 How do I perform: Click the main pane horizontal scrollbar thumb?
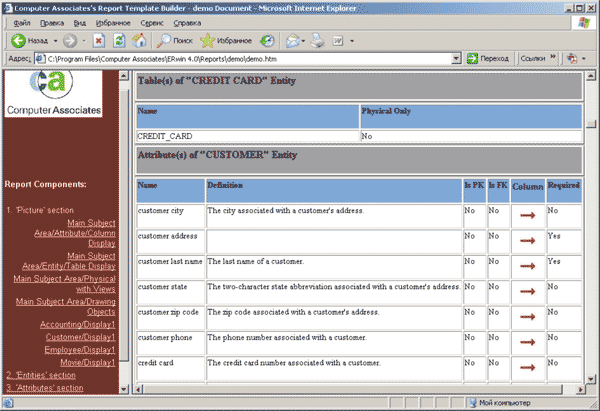[353, 390]
